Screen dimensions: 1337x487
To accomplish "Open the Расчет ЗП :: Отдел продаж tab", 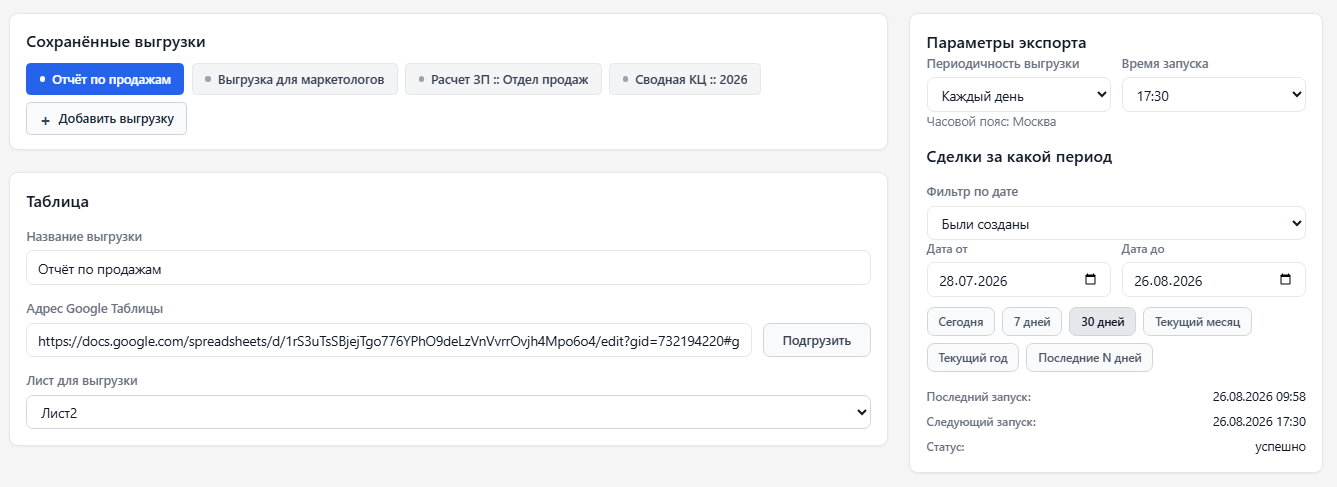I will point(503,79).
